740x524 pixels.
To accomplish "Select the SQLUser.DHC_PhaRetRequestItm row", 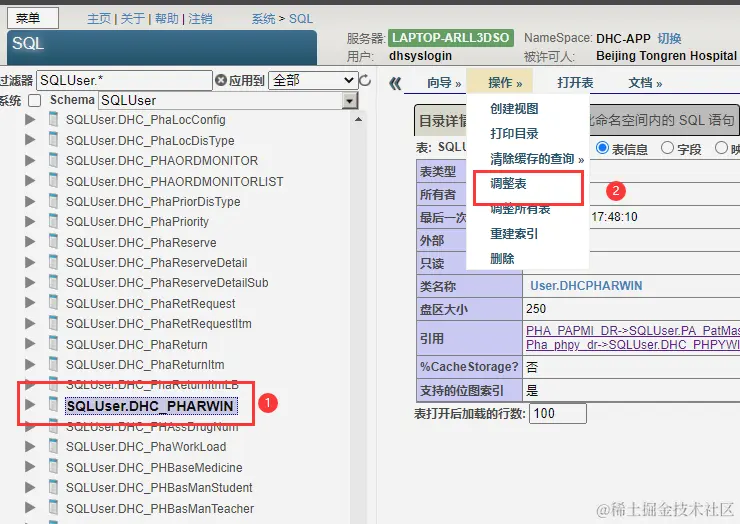I will [x=158, y=323].
